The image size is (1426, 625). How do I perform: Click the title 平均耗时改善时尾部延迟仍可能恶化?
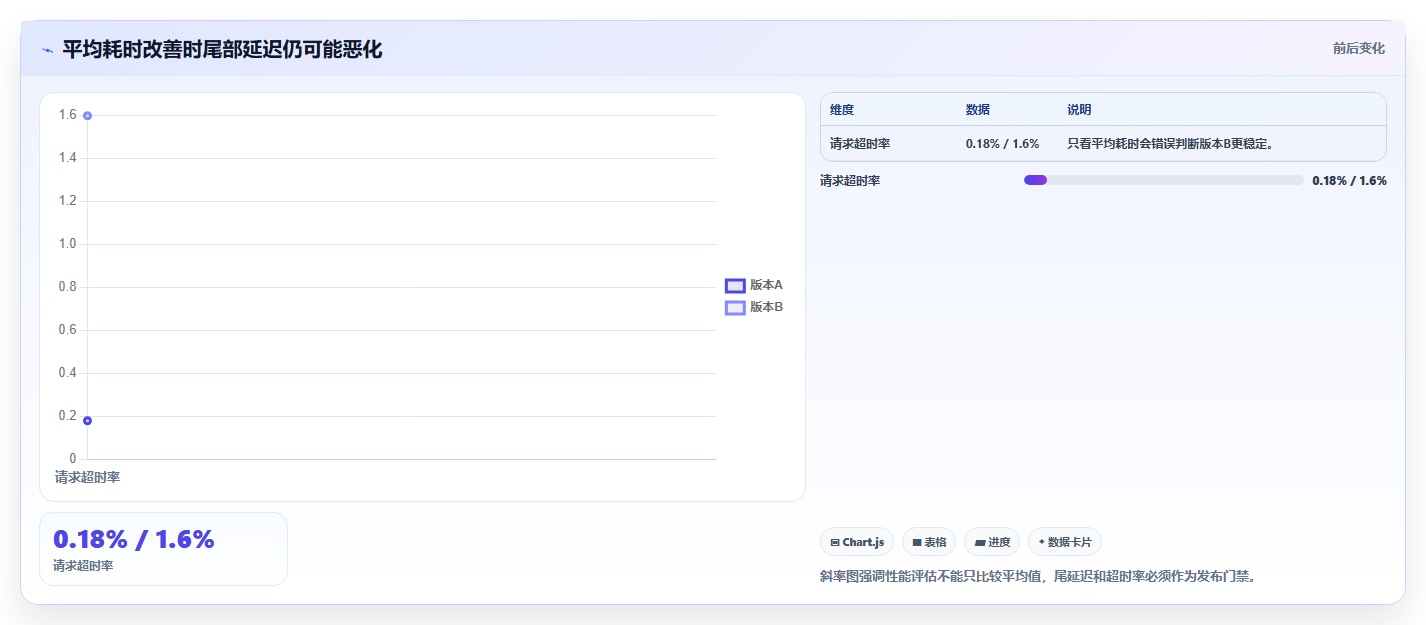[222, 49]
